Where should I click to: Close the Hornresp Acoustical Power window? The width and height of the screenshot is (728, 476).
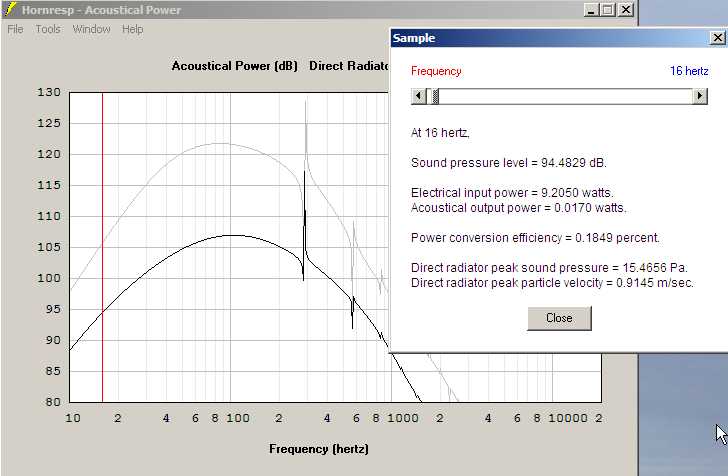625,10
